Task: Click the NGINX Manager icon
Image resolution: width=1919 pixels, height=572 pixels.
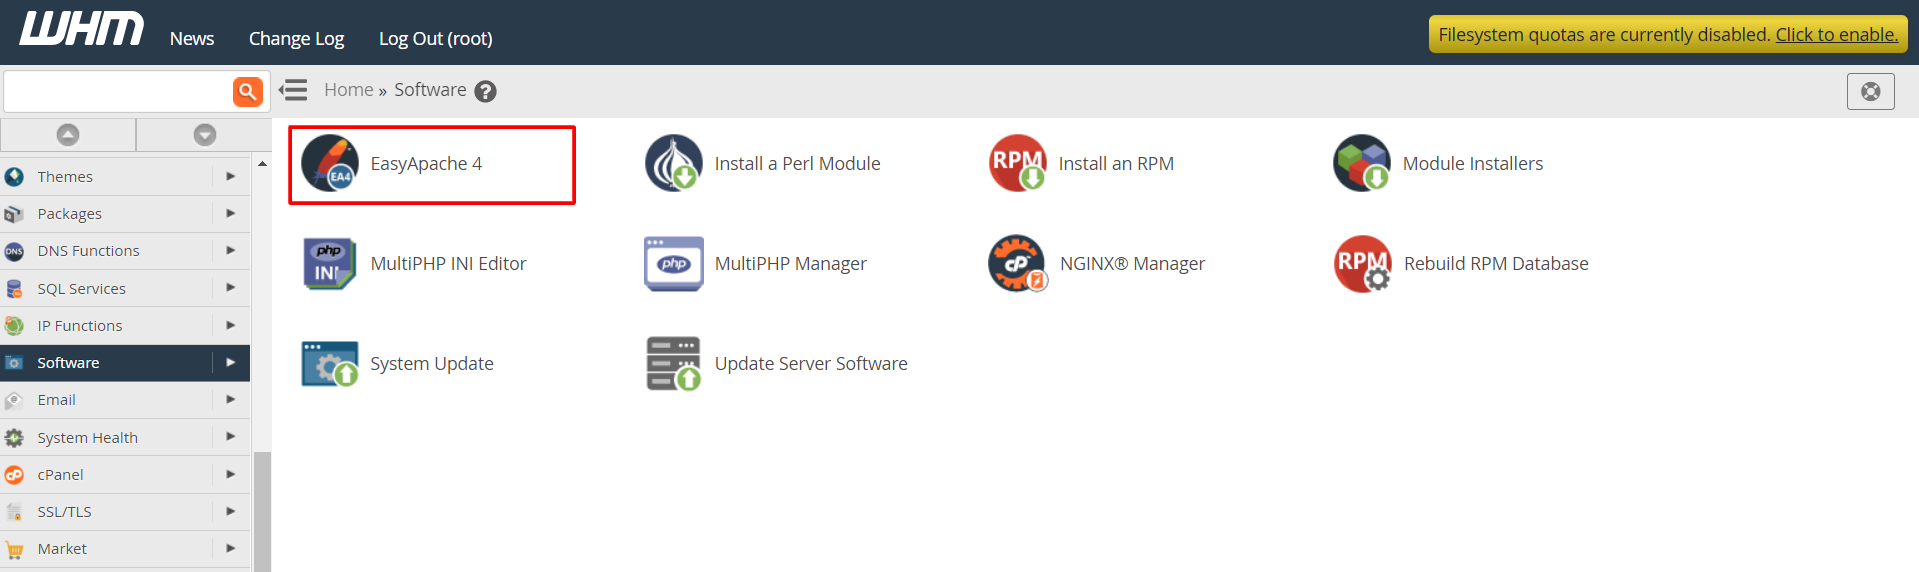Action: point(1018,263)
